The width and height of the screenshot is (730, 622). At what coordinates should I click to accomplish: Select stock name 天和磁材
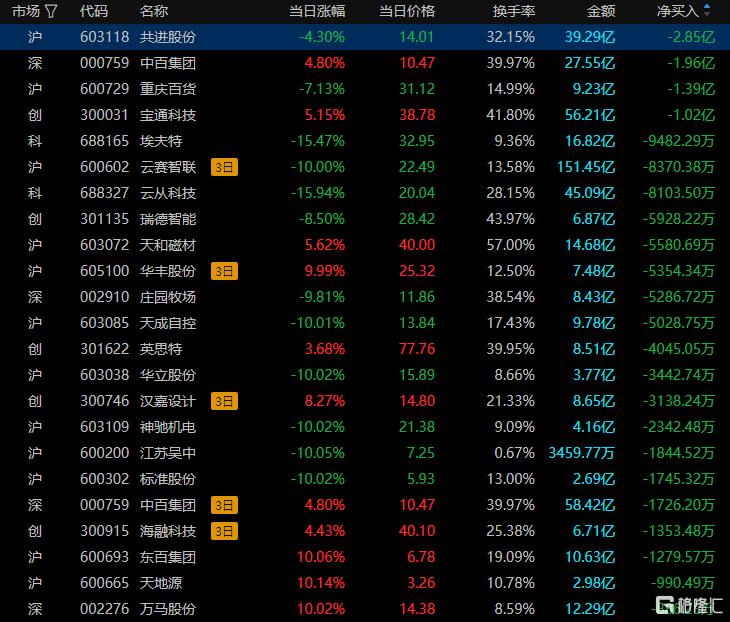click(168, 245)
